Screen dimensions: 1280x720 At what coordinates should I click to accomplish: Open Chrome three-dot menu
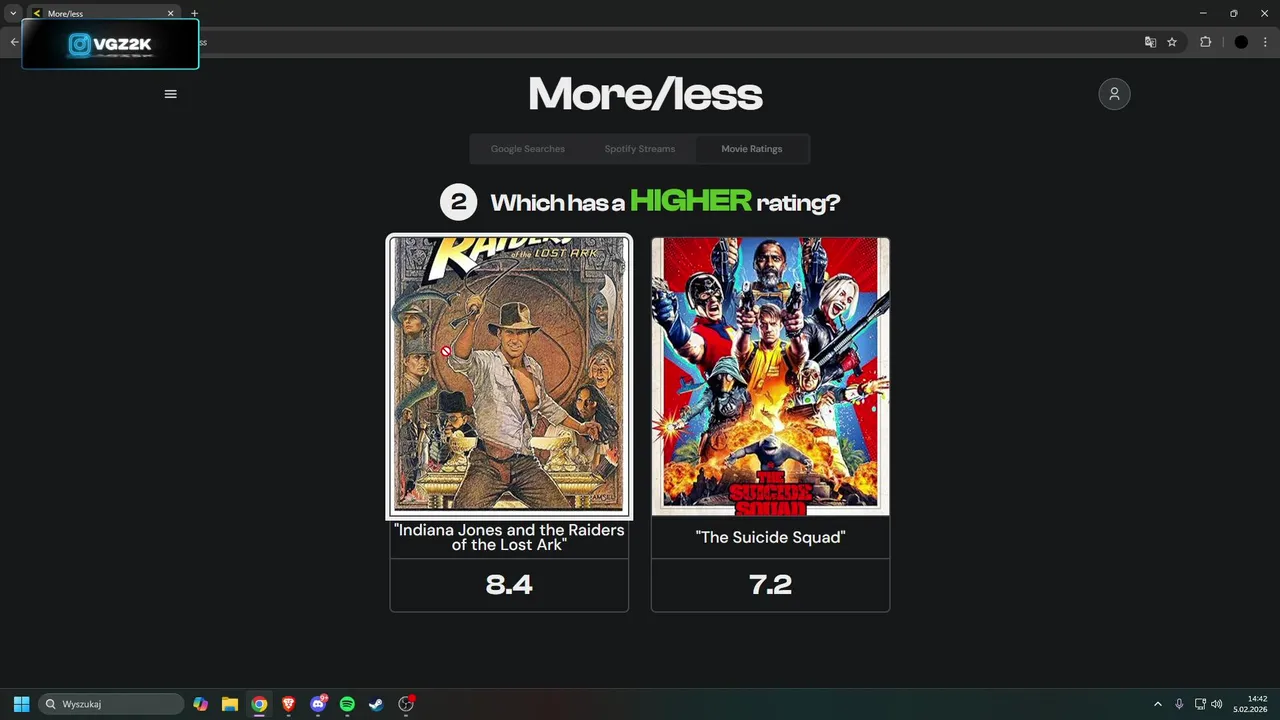click(x=1265, y=42)
